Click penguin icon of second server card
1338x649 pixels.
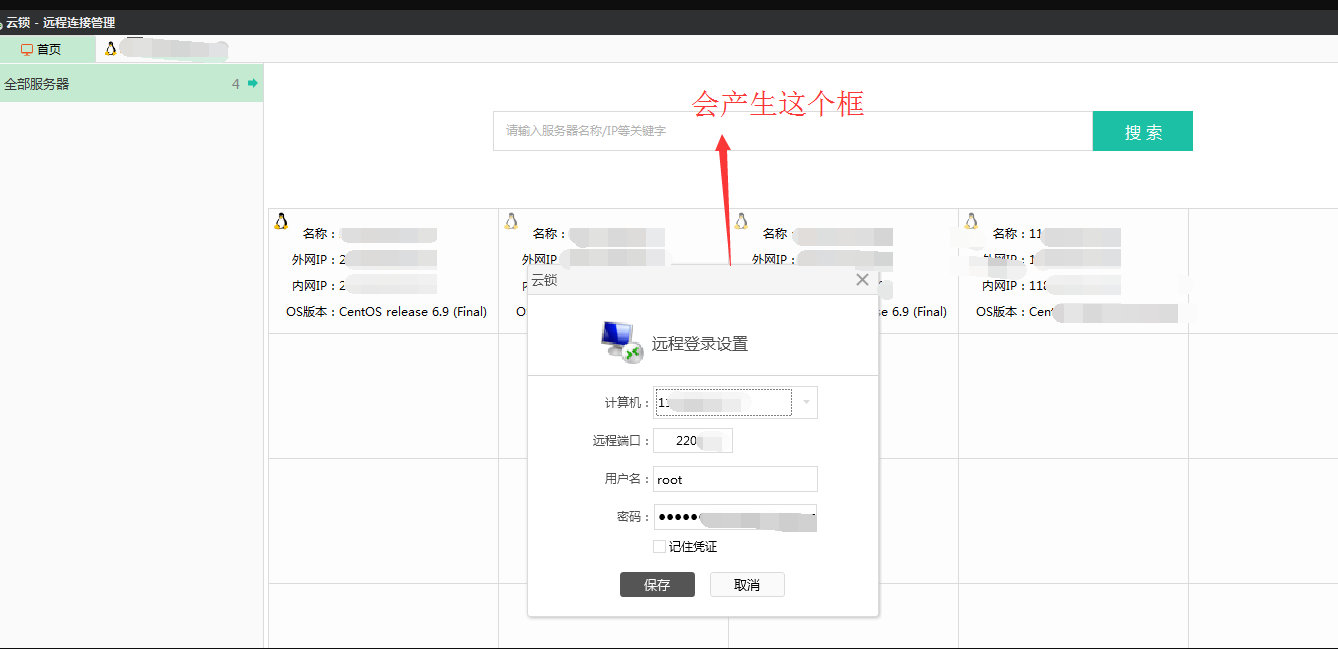511,221
